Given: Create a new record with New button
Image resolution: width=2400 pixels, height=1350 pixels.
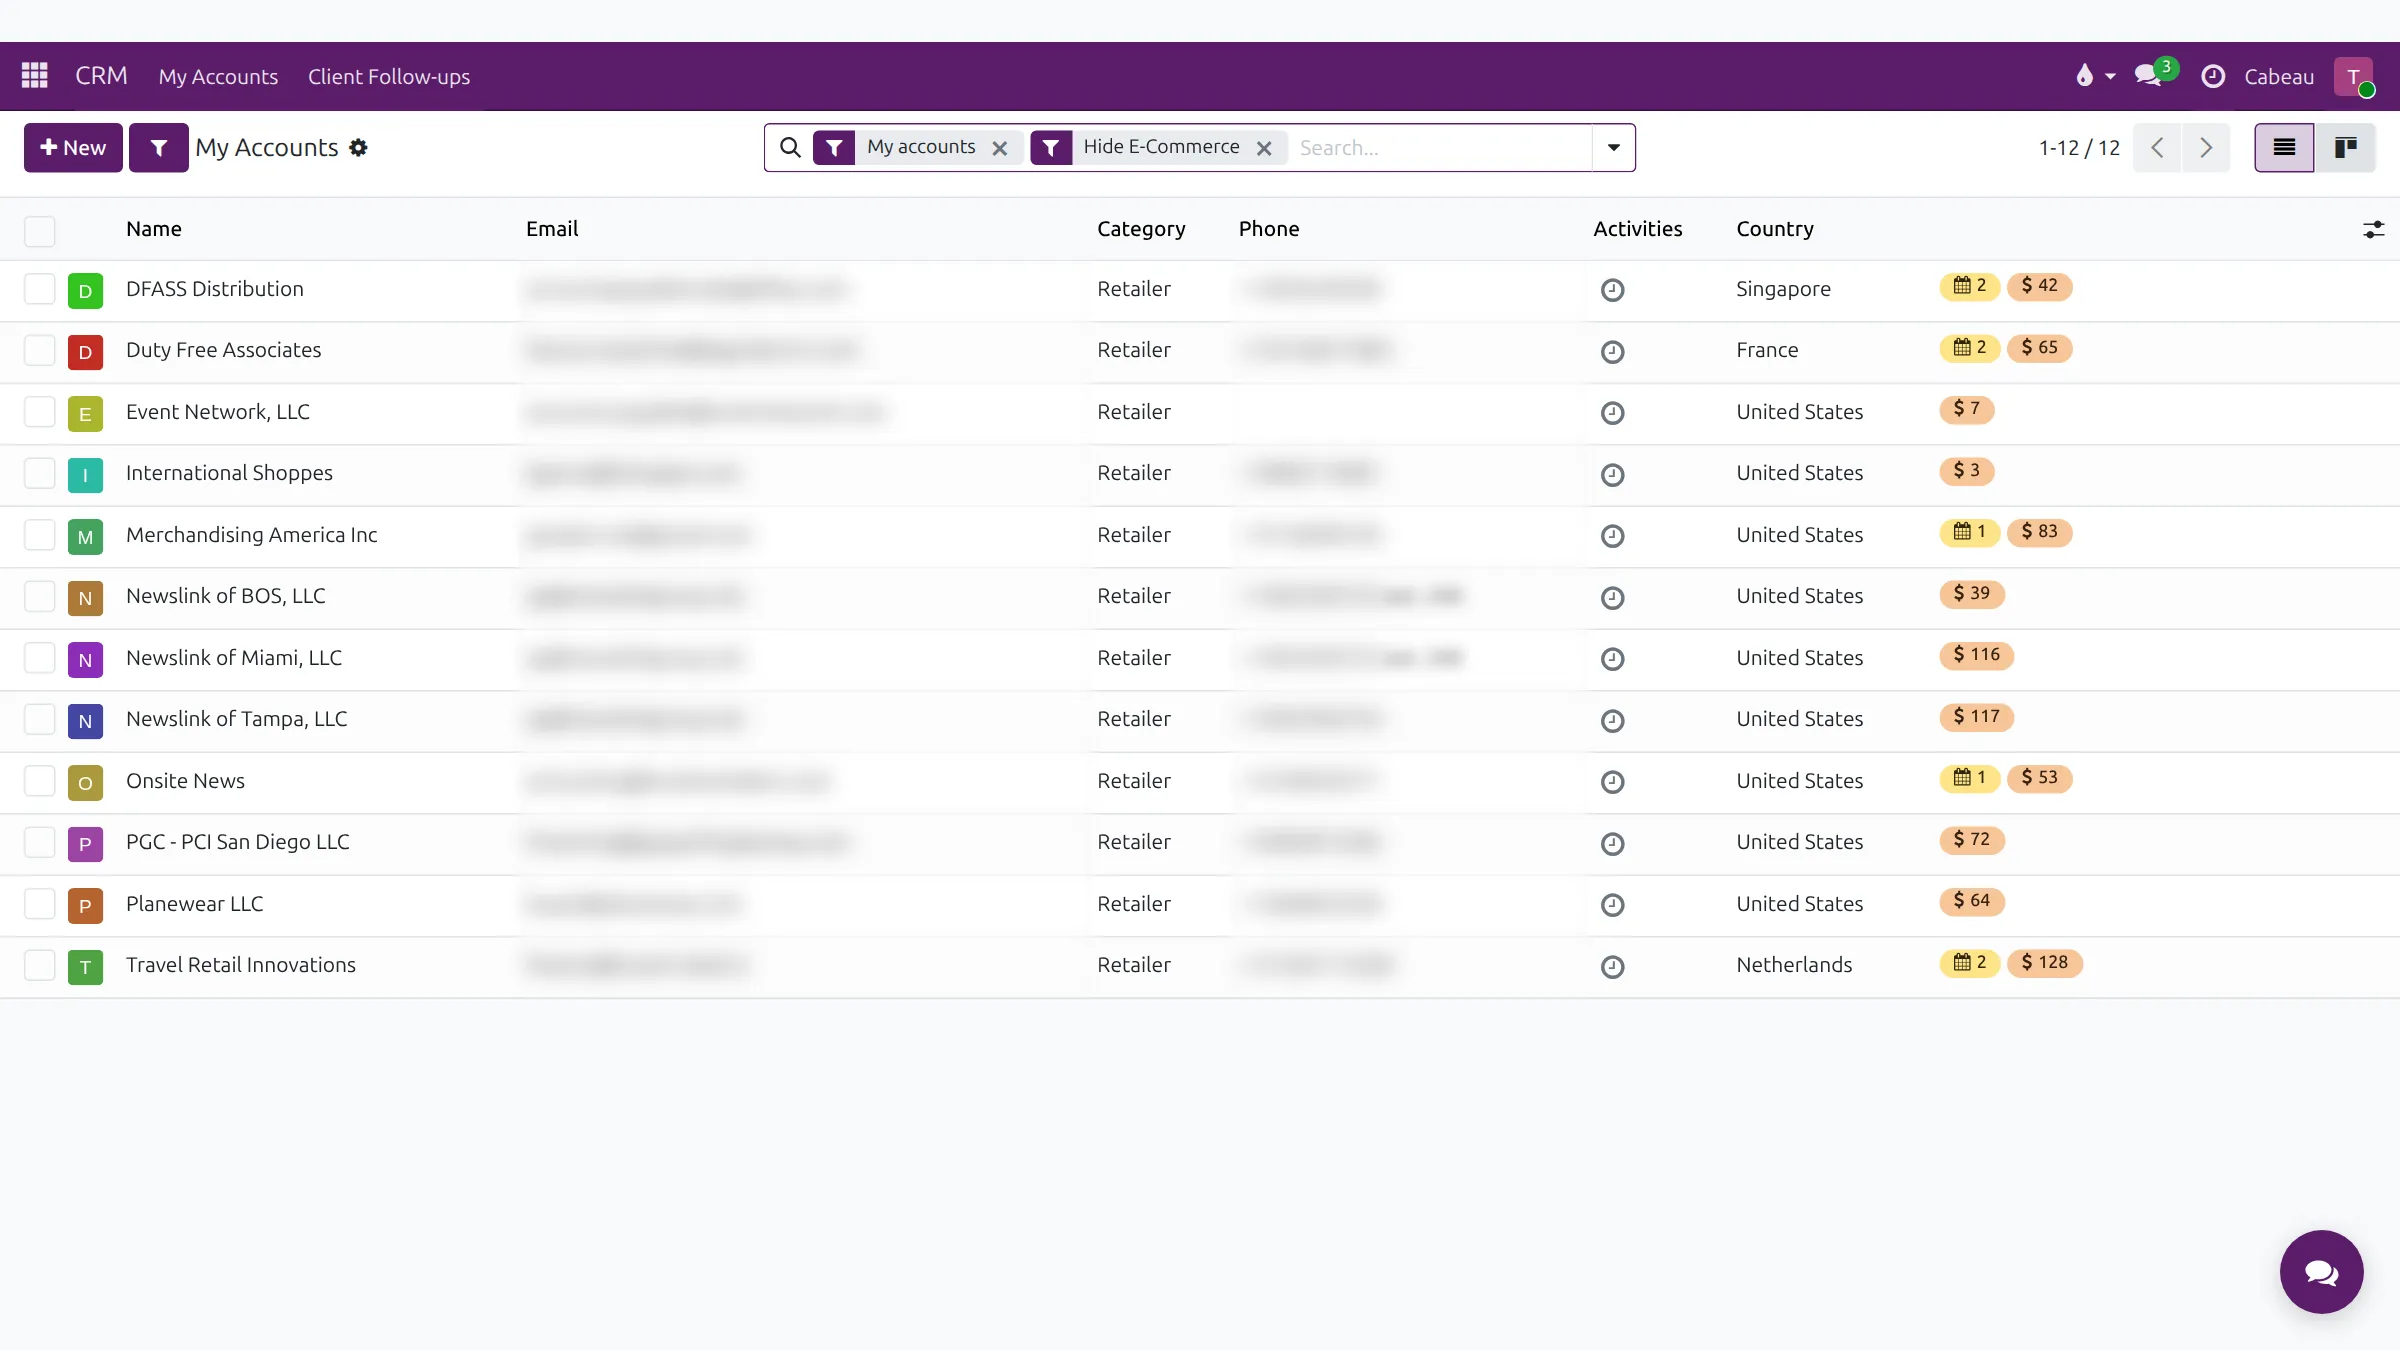Looking at the screenshot, I should click(x=73, y=148).
